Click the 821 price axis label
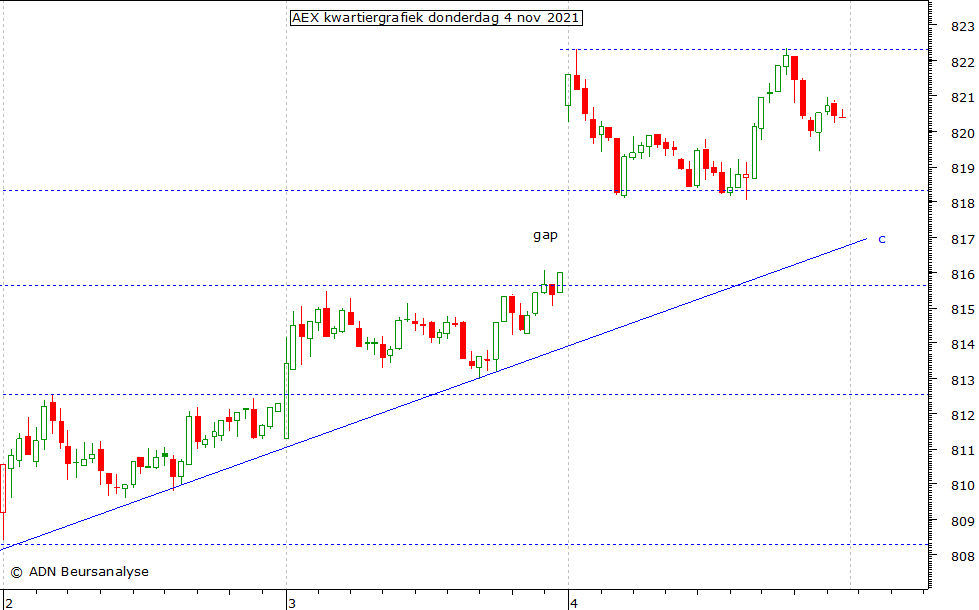Viewport: 979px width, 610px height. 962,97
